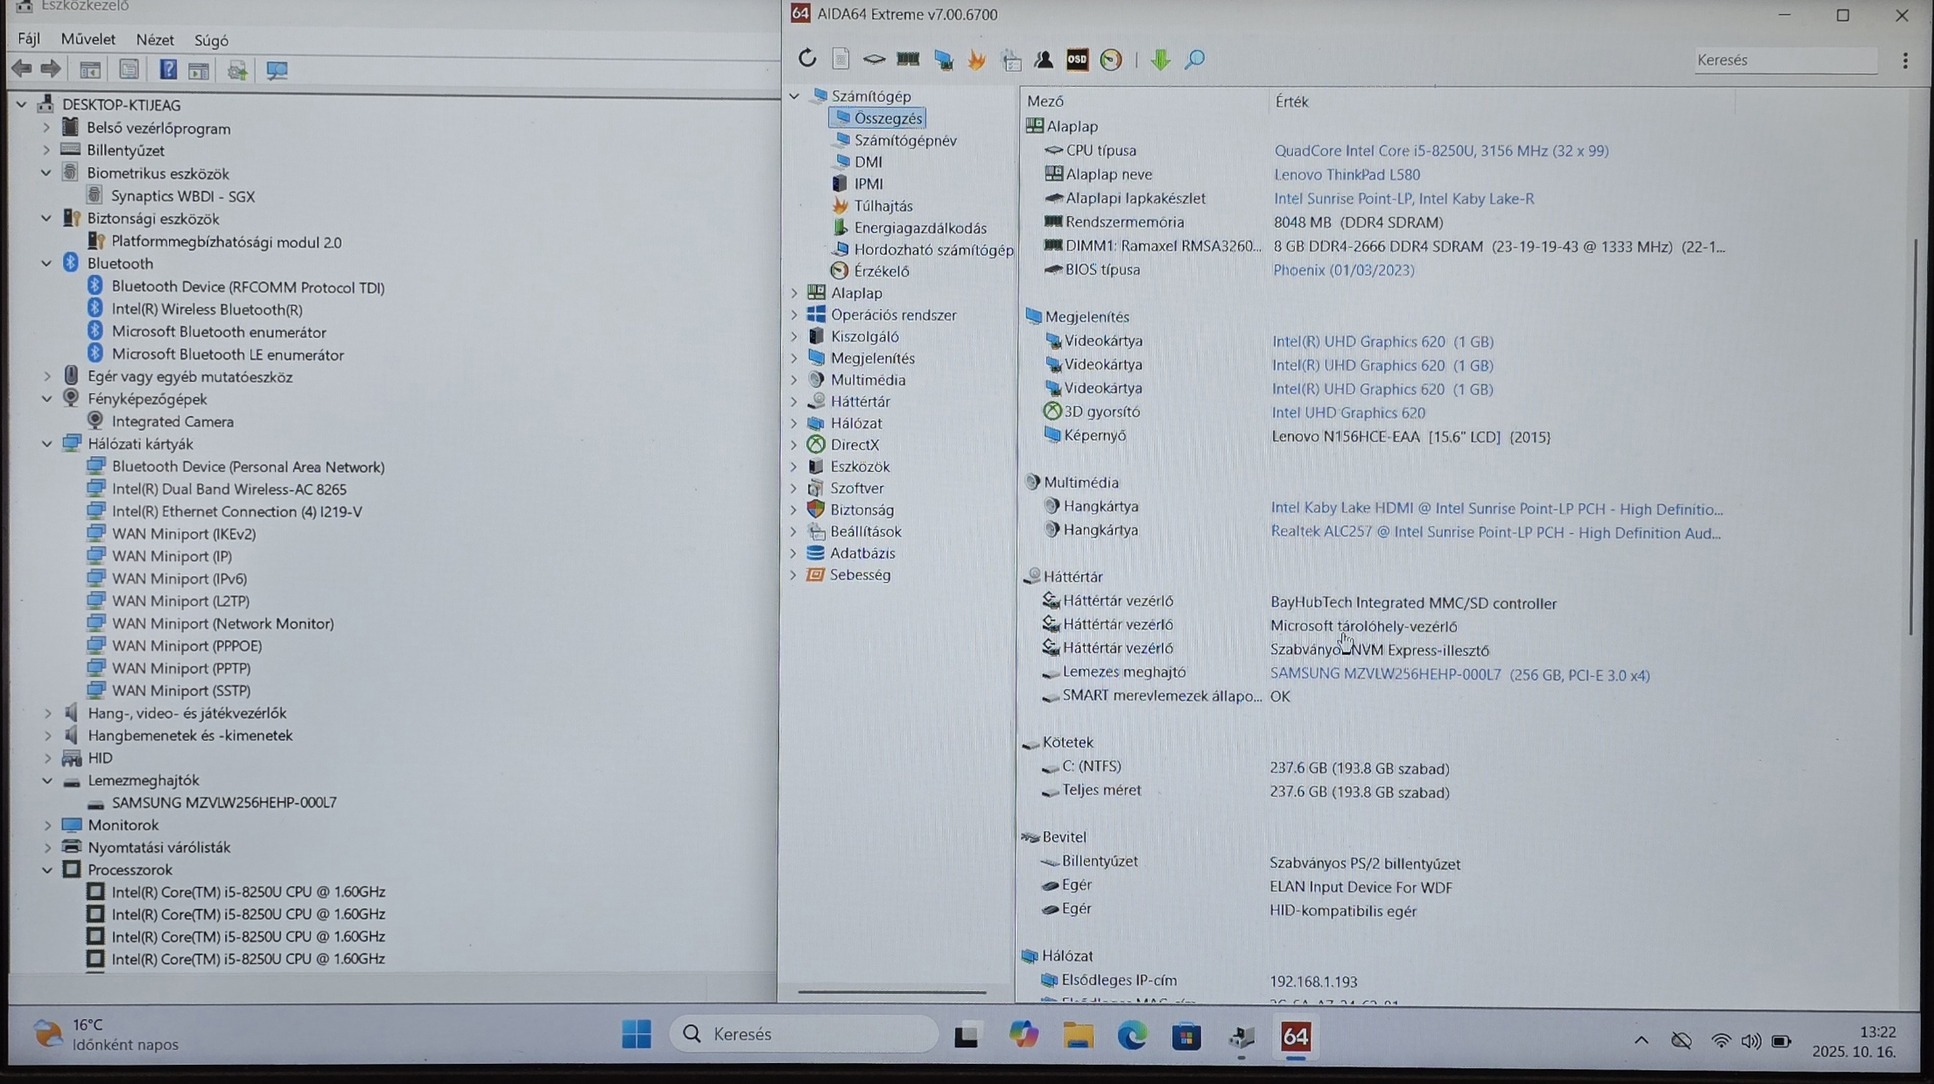Click the Refresh icon in AIDA64 toolbar
This screenshot has width=1934, height=1084.
[807, 59]
